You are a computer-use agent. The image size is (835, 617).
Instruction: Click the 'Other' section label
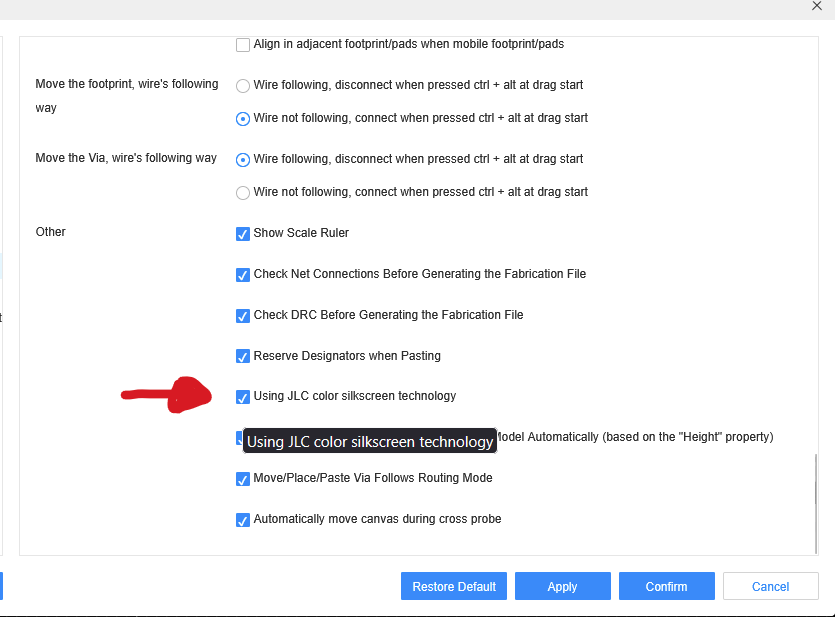pos(51,232)
